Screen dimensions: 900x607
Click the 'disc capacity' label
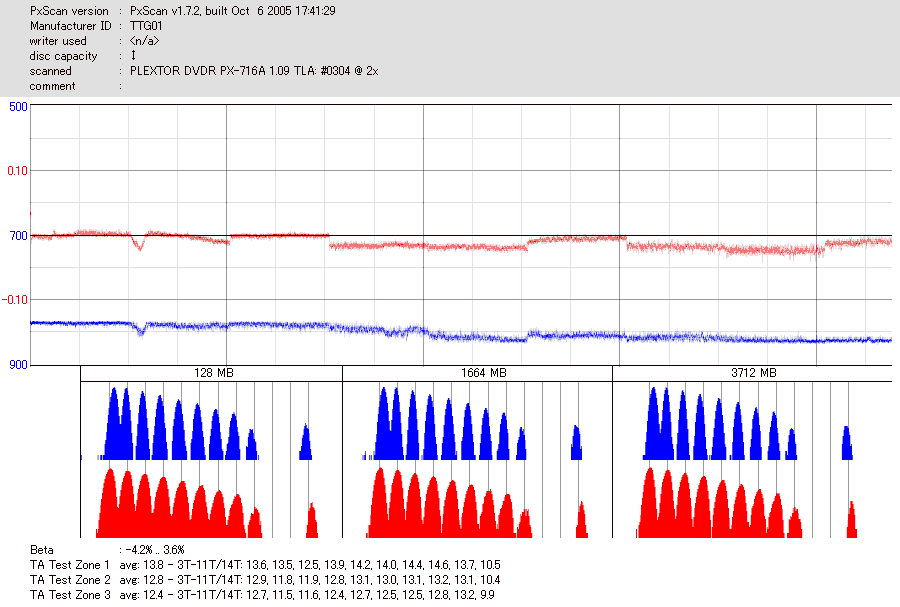[x=63, y=56]
